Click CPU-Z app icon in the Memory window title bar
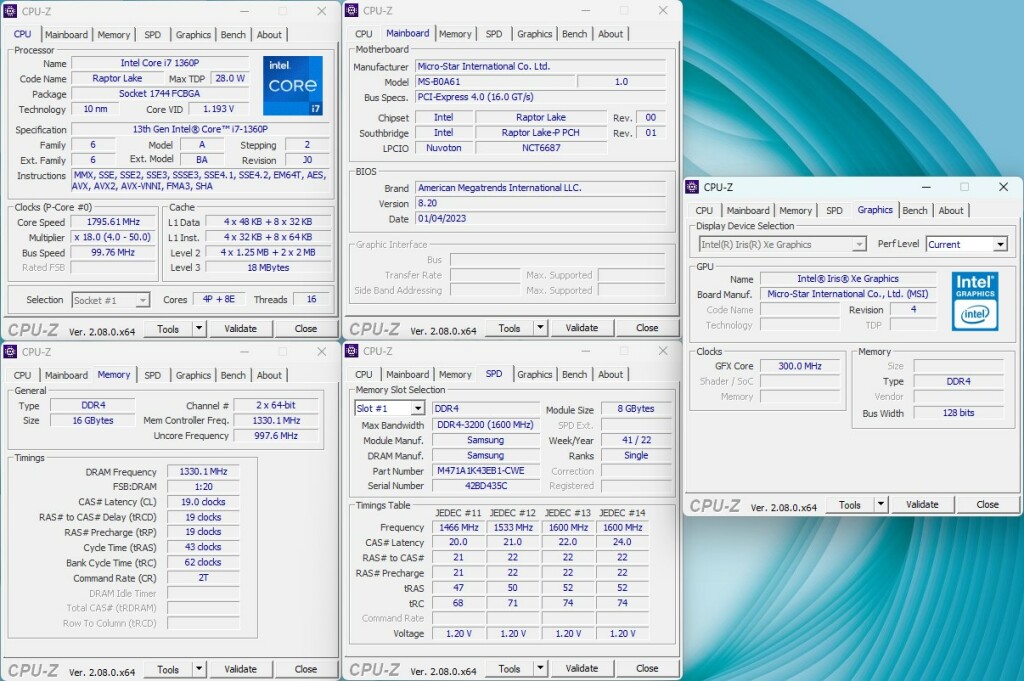The width and height of the screenshot is (1024, 681). click(10, 352)
